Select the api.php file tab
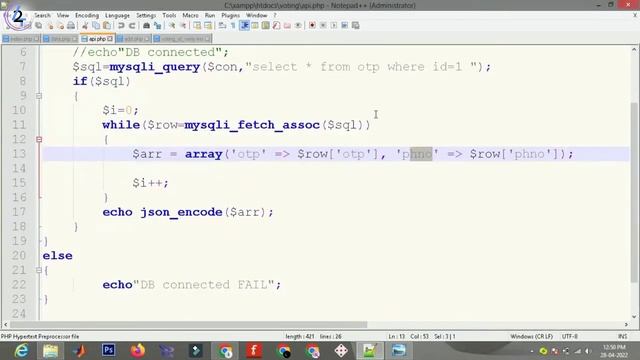The width and height of the screenshot is (640, 360). pyautogui.click(x=97, y=39)
